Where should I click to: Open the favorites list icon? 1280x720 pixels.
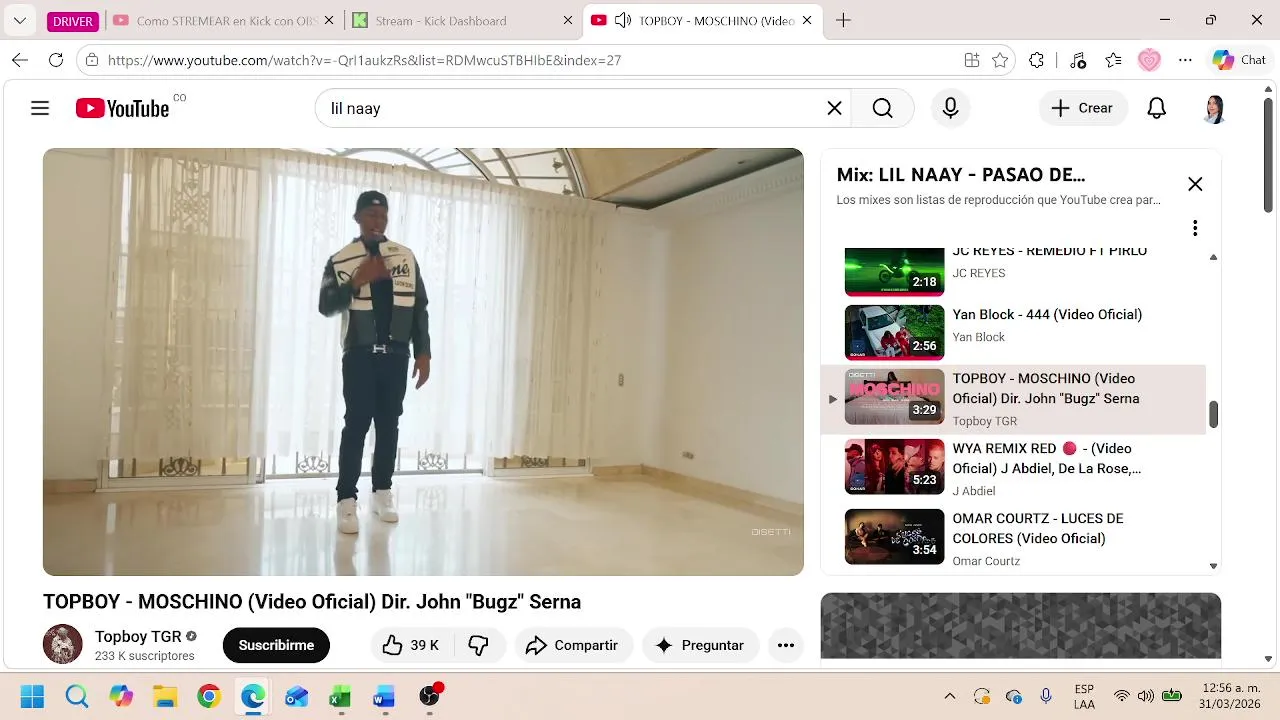point(1113,60)
